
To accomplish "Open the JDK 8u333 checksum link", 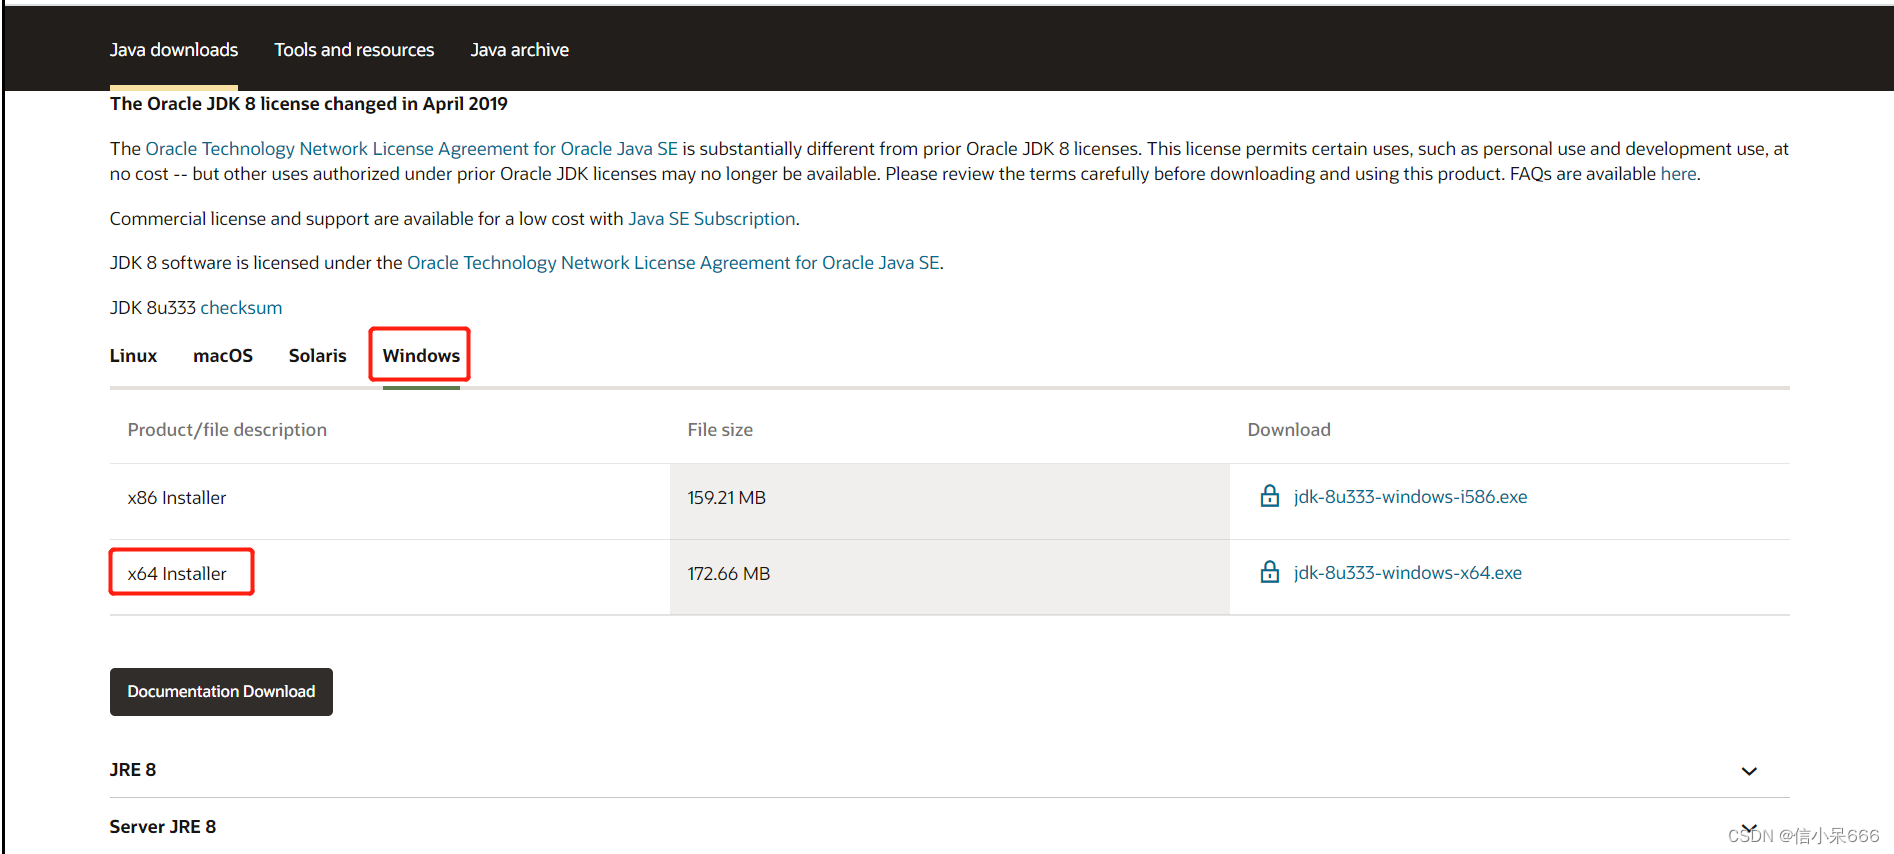I will point(241,308).
